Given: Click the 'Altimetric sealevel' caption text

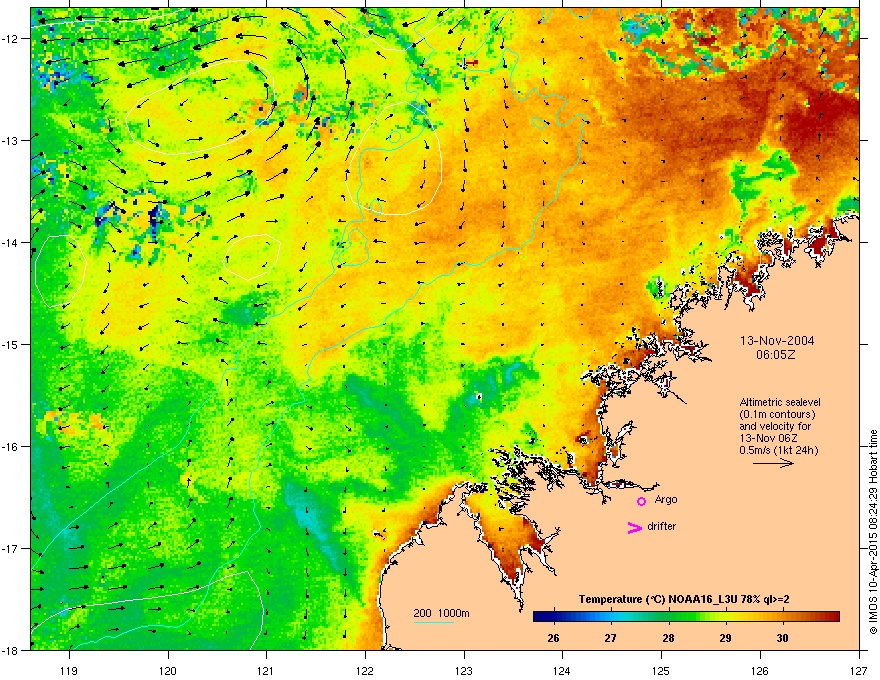Looking at the screenshot, I should click(x=780, y=402).
